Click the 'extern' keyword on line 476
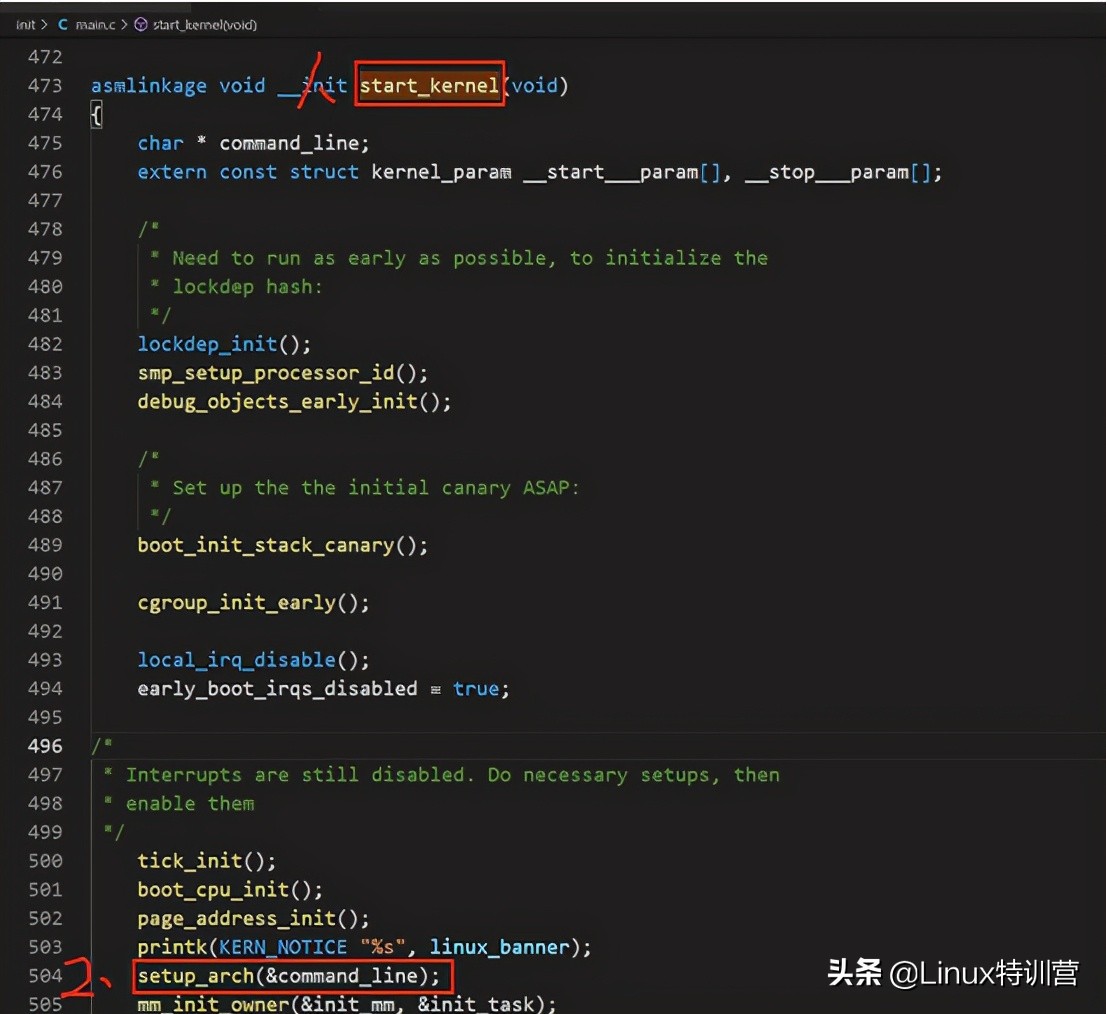1106x1014 pixels. 172,172
